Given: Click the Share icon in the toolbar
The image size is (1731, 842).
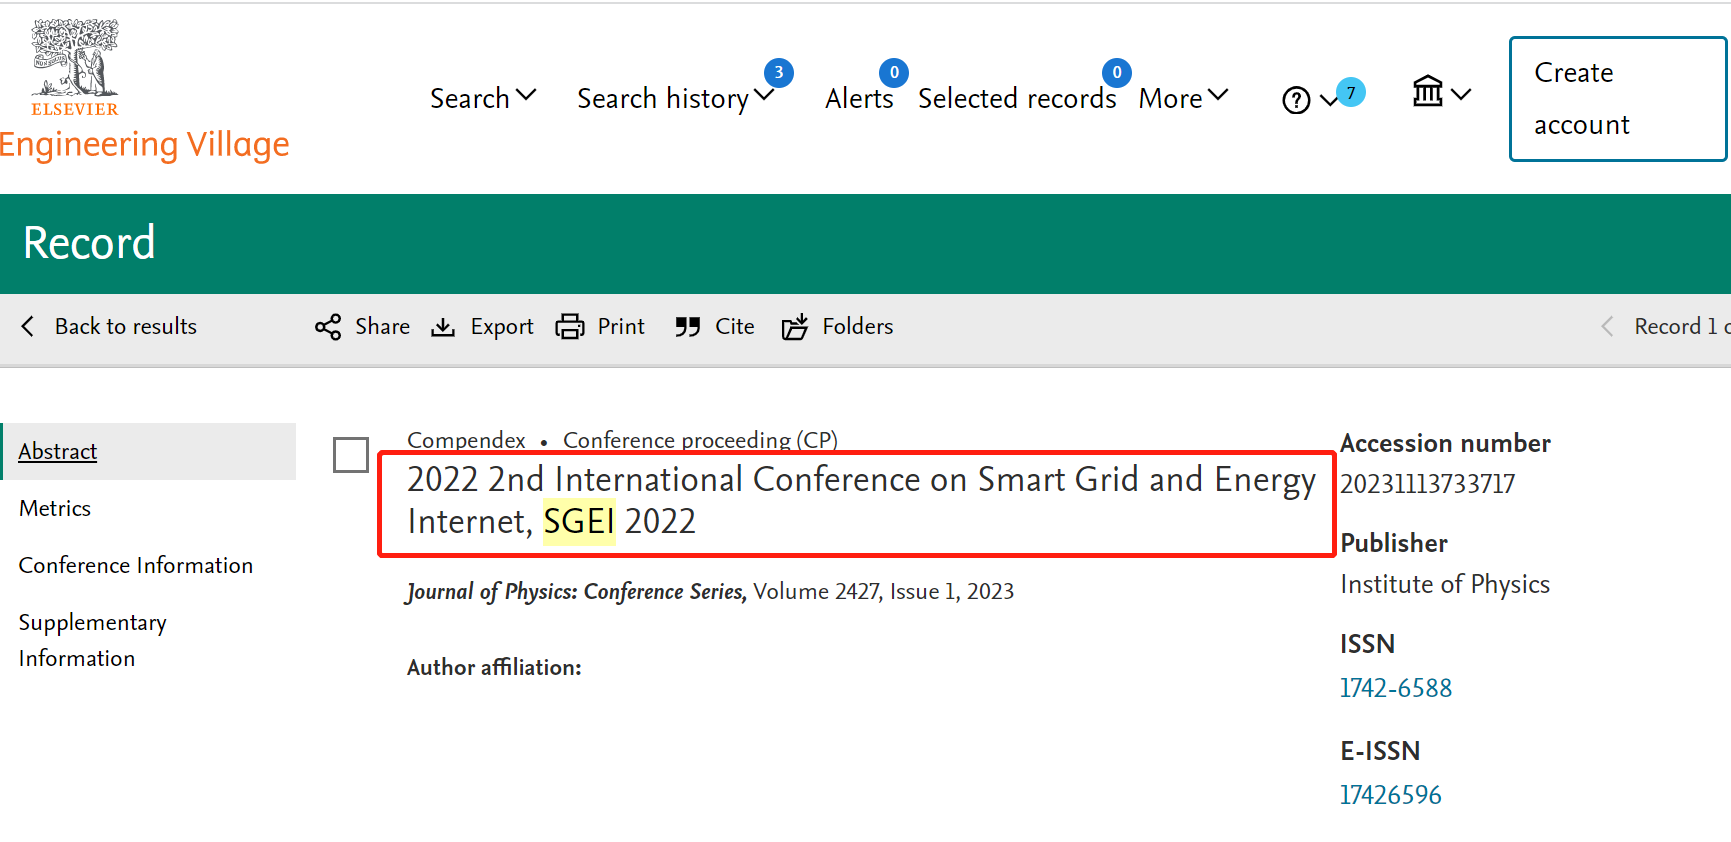Looking at the screenshot, I should coord(327,327).
